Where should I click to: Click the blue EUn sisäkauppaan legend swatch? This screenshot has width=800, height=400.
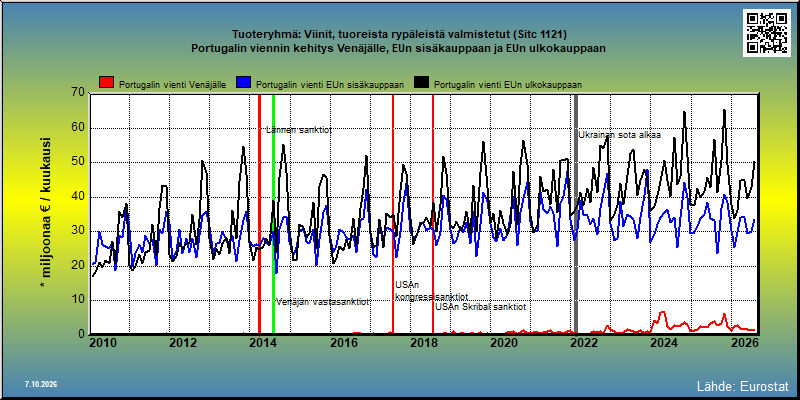click(243, 84)
